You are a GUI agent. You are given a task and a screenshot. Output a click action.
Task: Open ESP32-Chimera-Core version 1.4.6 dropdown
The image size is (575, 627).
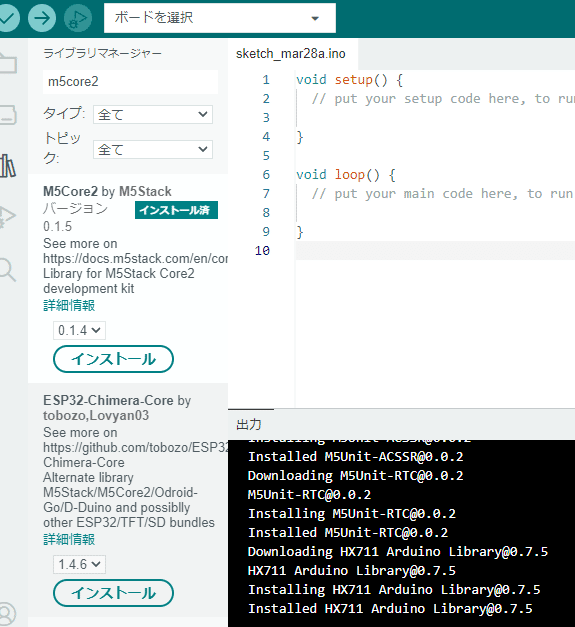(x=79, y=564)
